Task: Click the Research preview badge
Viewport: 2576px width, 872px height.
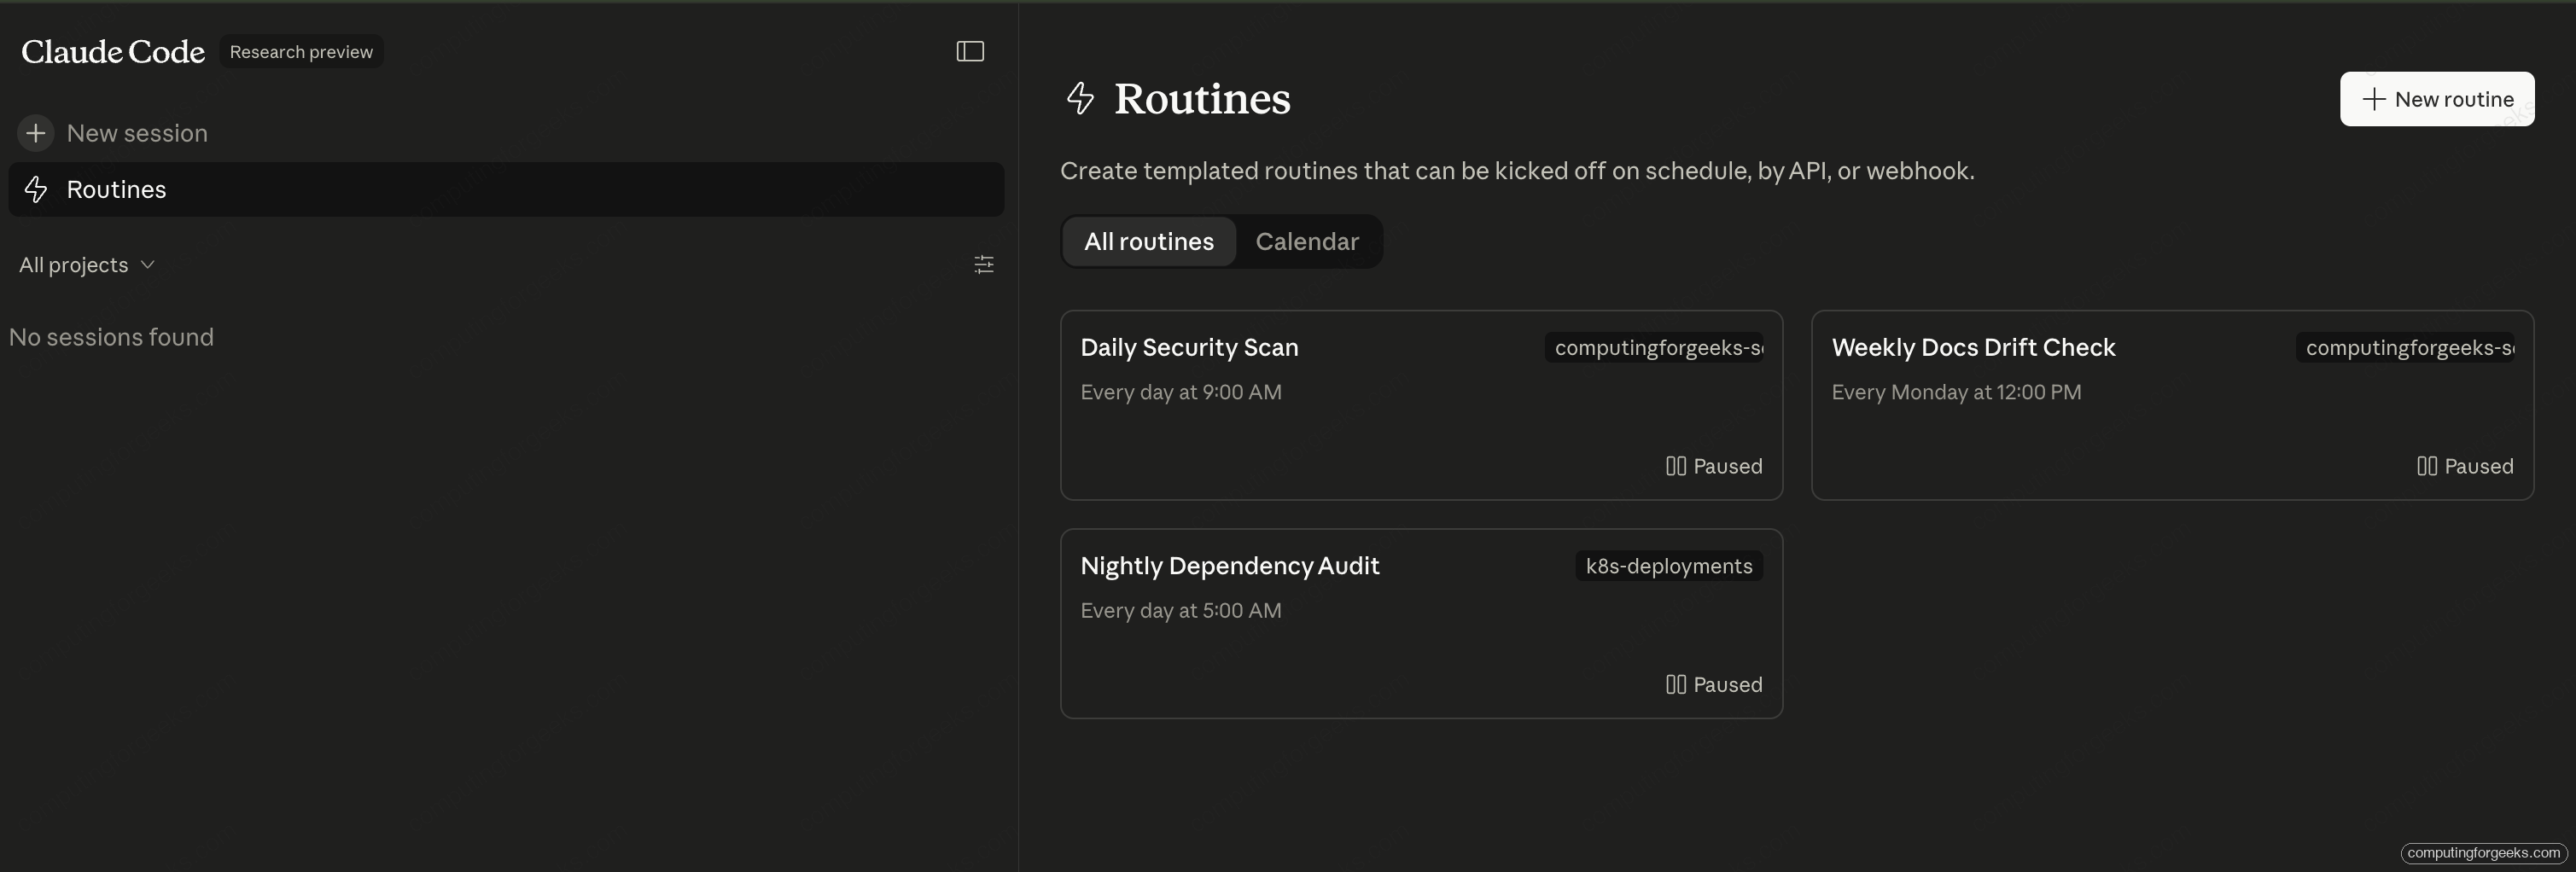Action: (300, 51)
